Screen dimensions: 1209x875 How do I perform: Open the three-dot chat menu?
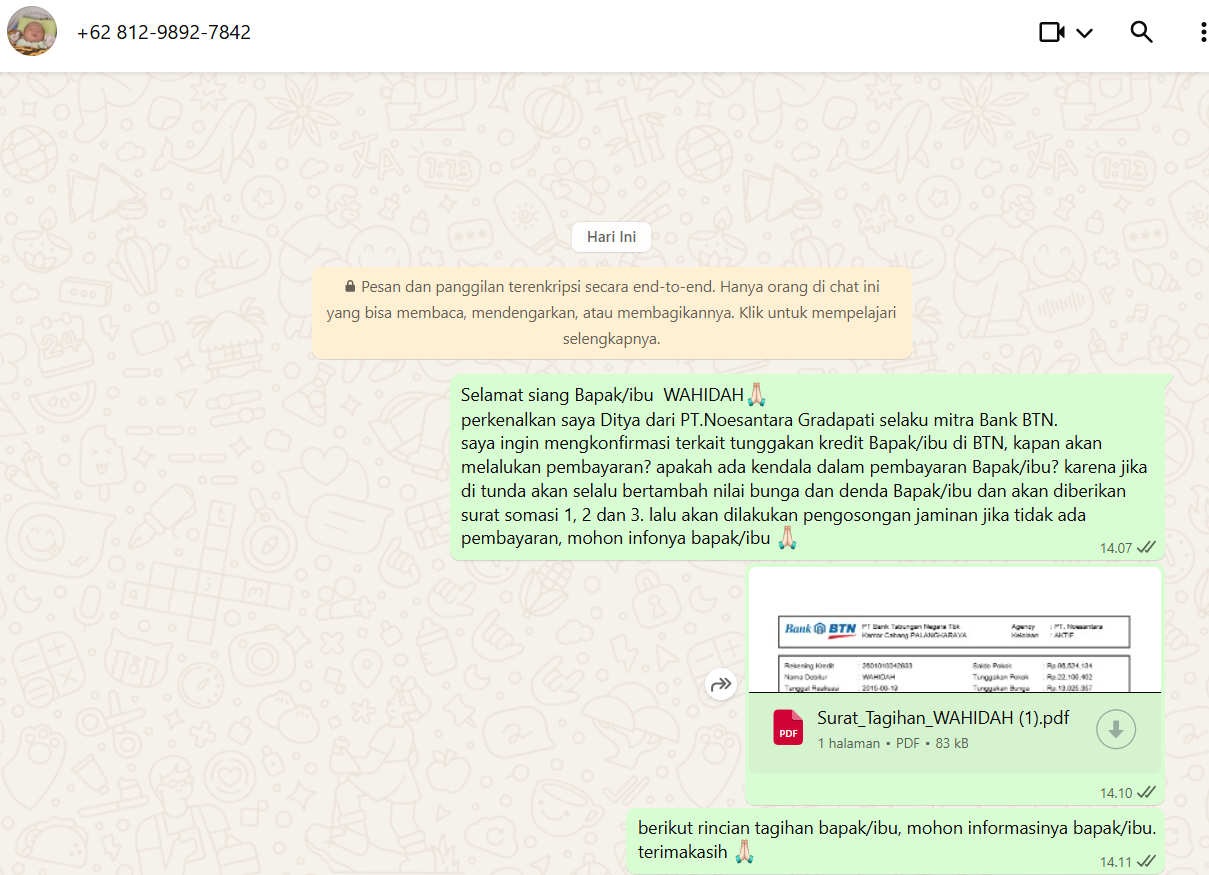coord(1202,32)
